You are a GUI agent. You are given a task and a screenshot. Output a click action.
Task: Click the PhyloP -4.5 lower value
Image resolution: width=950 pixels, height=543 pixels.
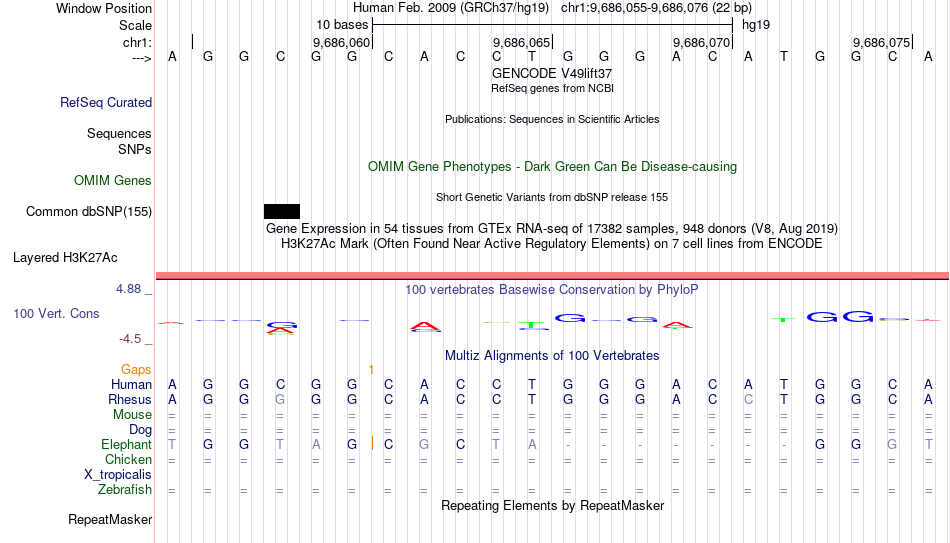pyautogui.click(x=130, y=339)
